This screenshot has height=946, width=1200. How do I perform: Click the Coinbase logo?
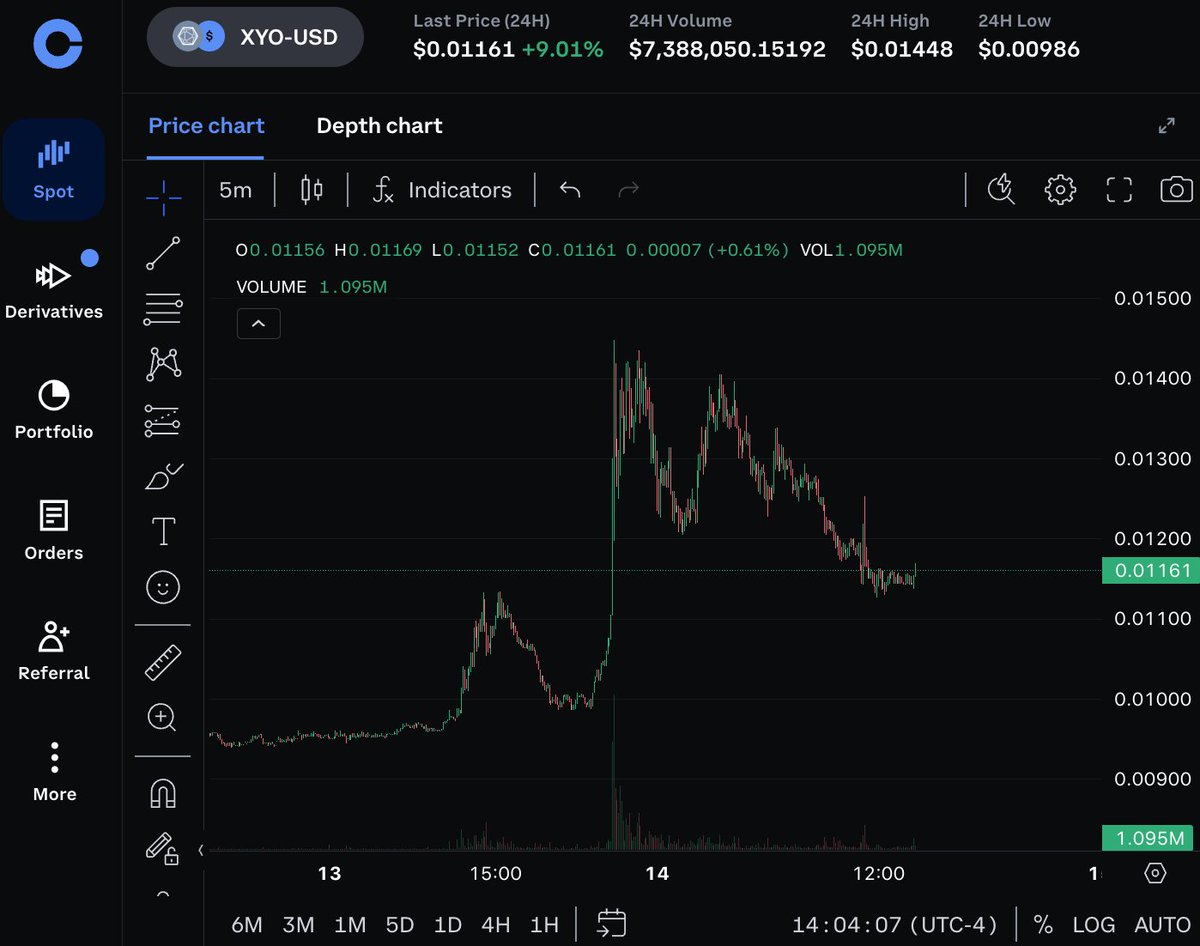pyautogui.click(x=57, y=44)
